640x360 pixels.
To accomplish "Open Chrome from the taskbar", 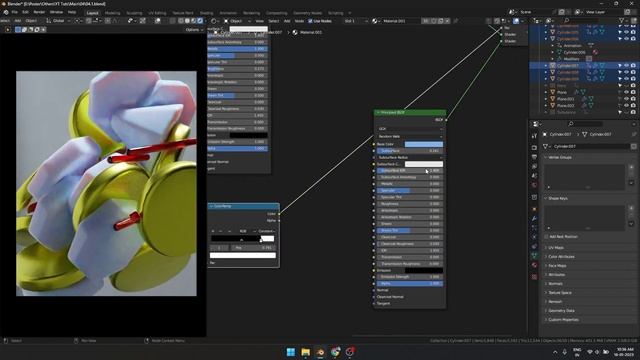I will point(336,352).
